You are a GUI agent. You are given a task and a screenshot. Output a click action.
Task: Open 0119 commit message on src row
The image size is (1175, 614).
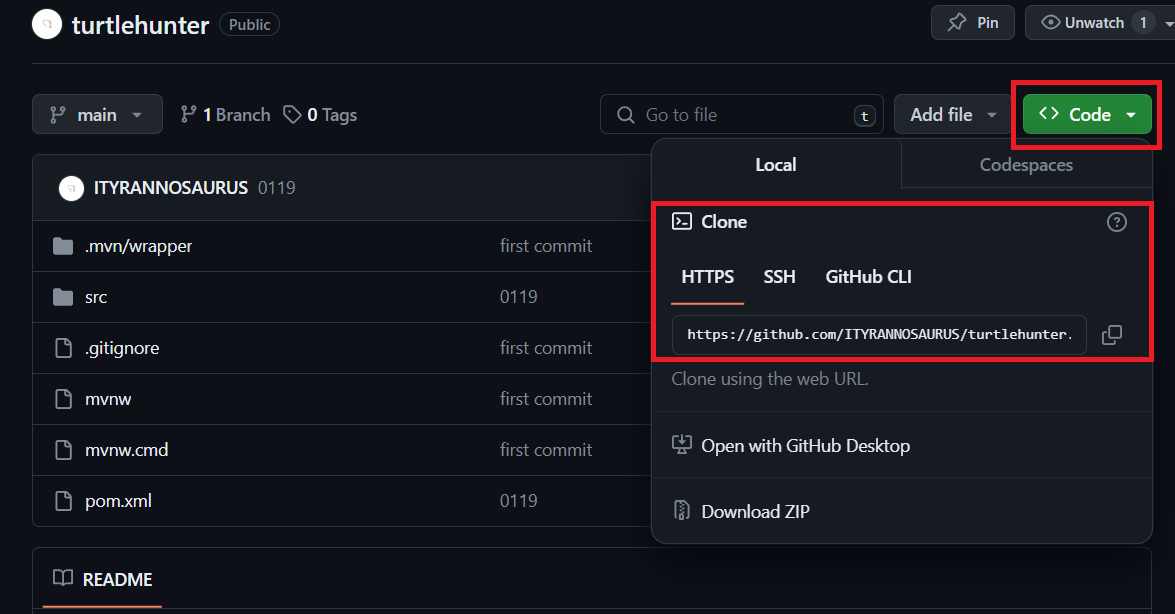519,297
